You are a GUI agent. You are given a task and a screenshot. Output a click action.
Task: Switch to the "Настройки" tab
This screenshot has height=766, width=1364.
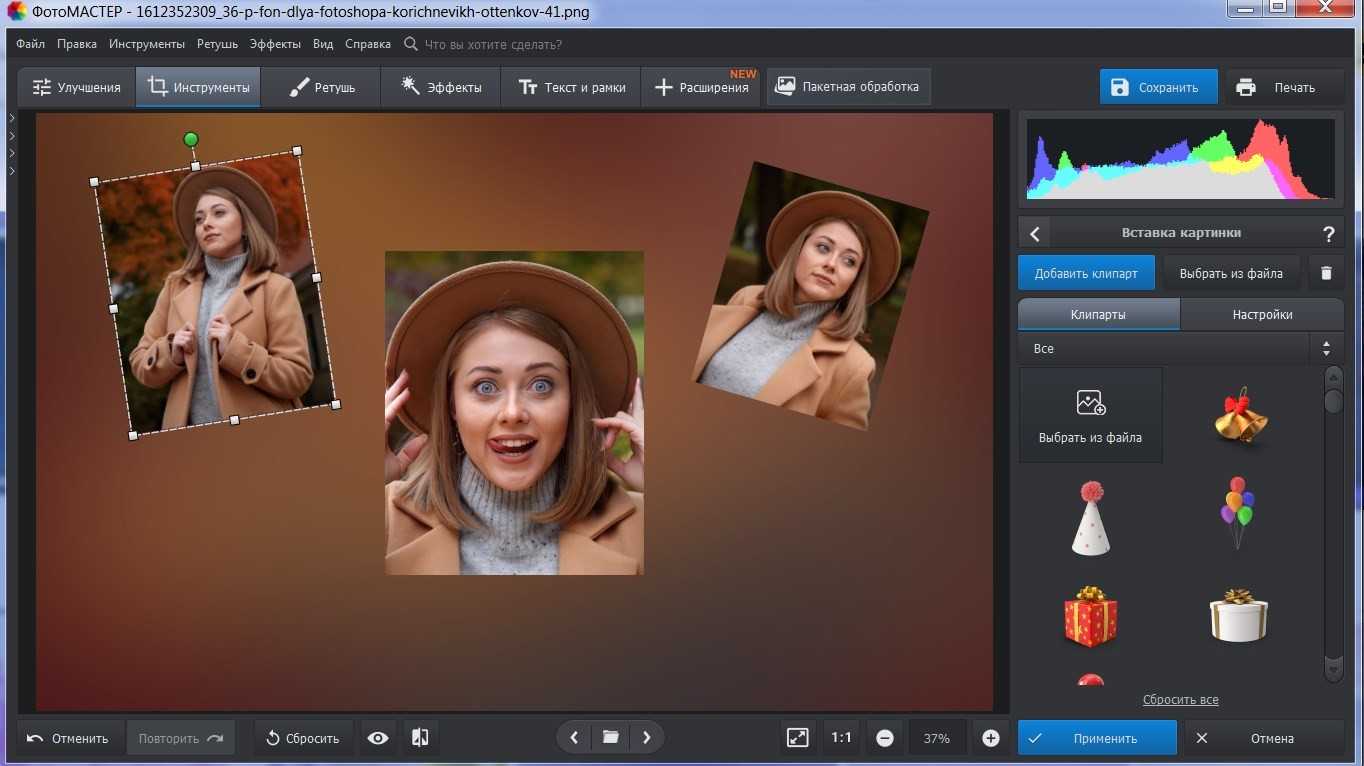tap(1262, 314)
